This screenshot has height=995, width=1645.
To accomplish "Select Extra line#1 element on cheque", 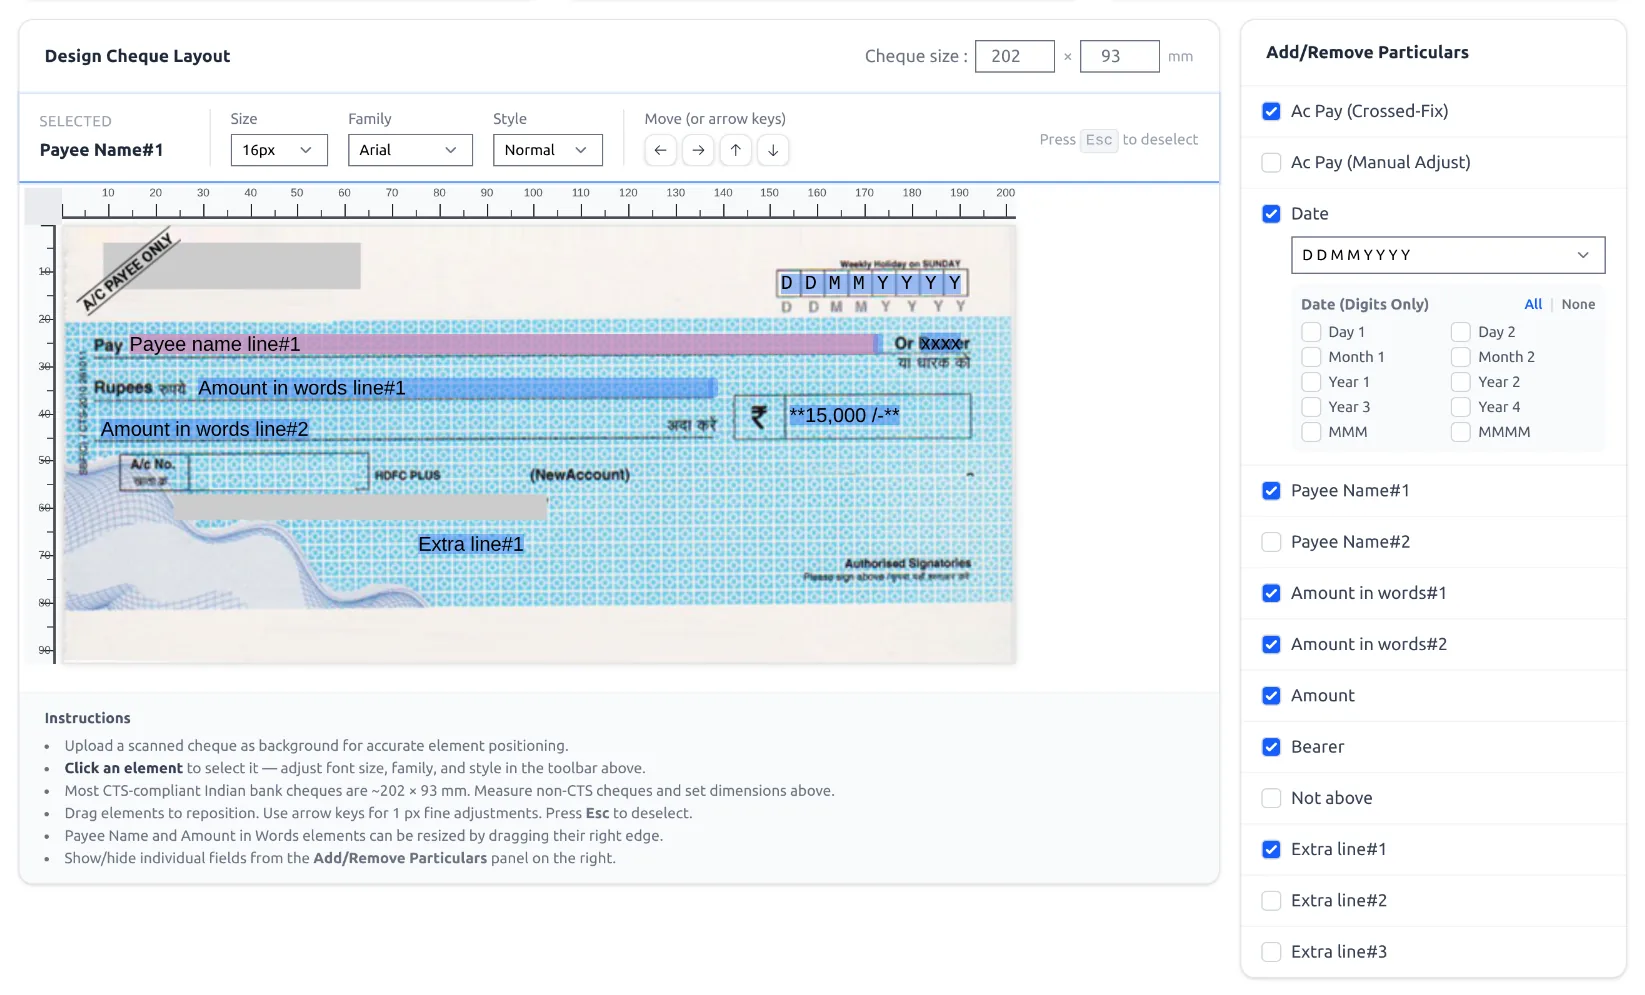I will coord(471,544).
